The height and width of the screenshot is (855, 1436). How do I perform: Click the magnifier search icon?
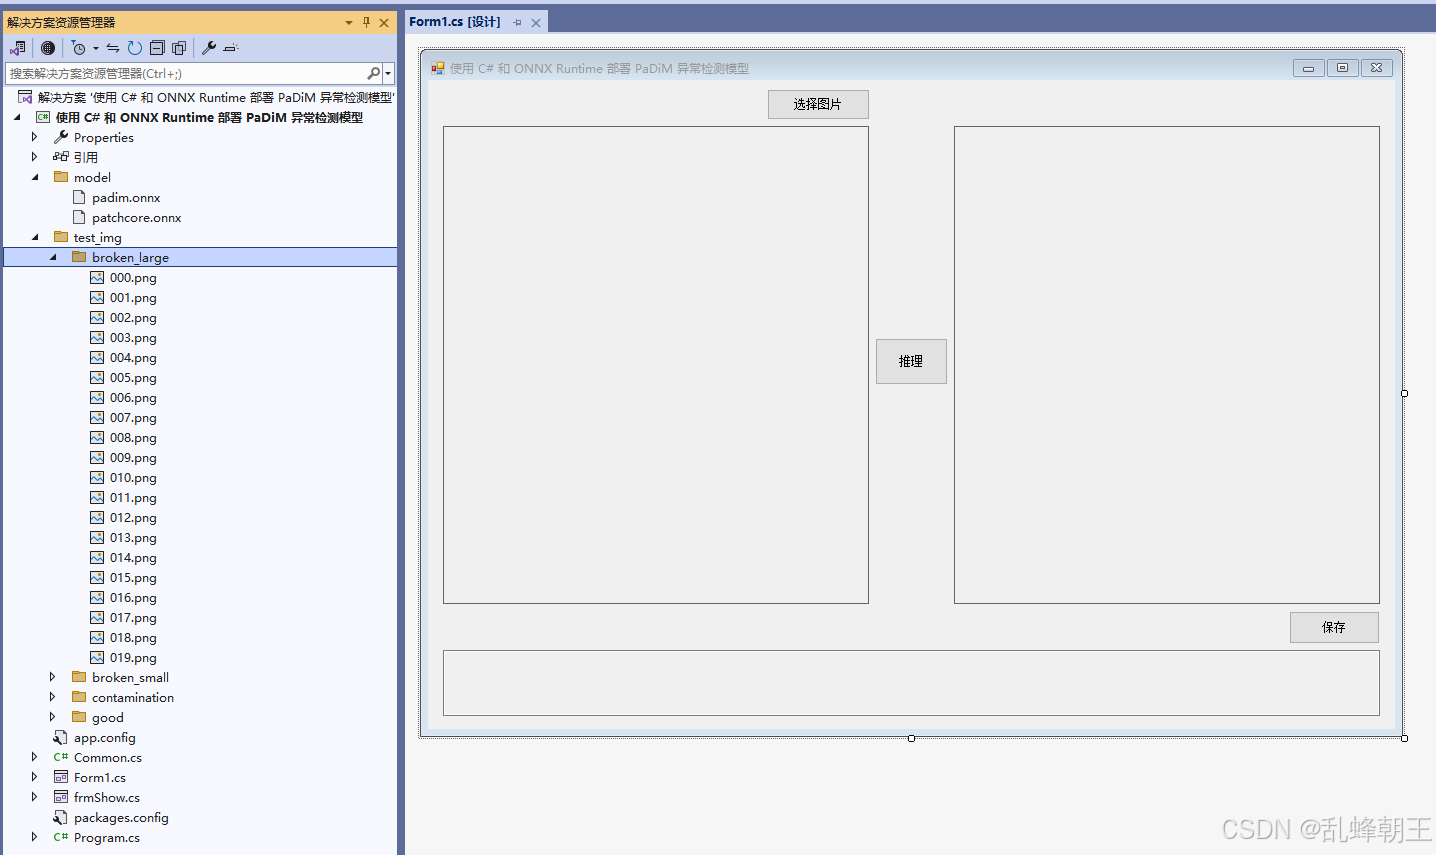point(374,73)
